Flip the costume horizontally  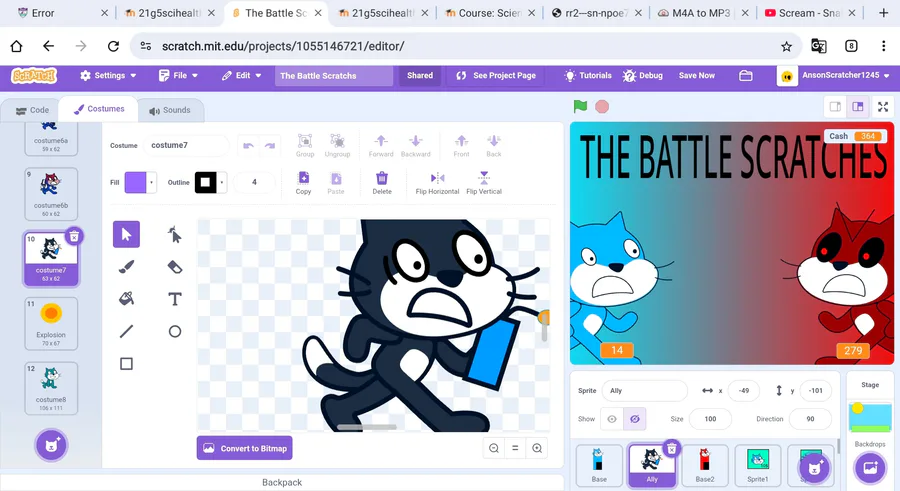(x=437, y=183)
